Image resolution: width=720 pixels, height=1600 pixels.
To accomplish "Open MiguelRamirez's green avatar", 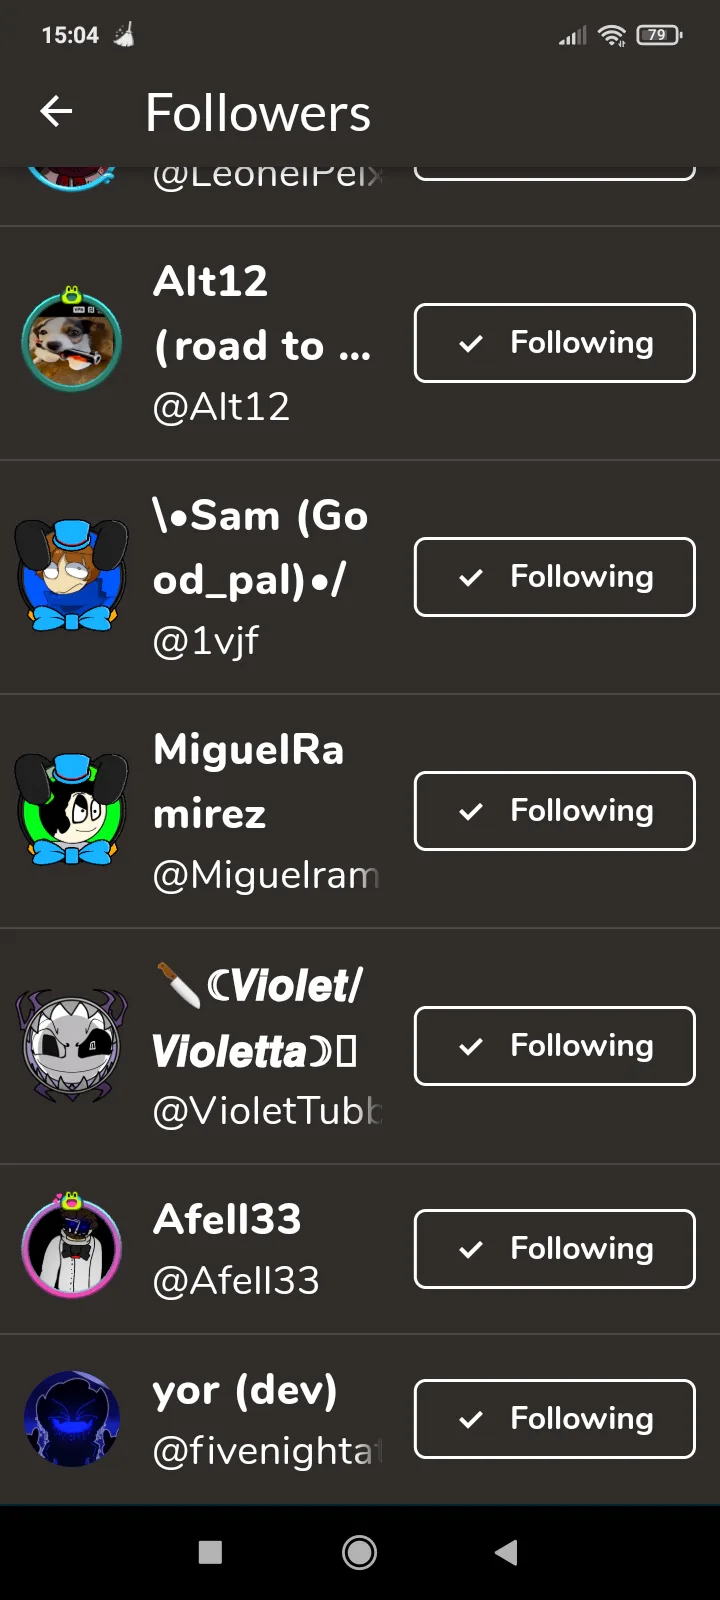I will 71,810.
